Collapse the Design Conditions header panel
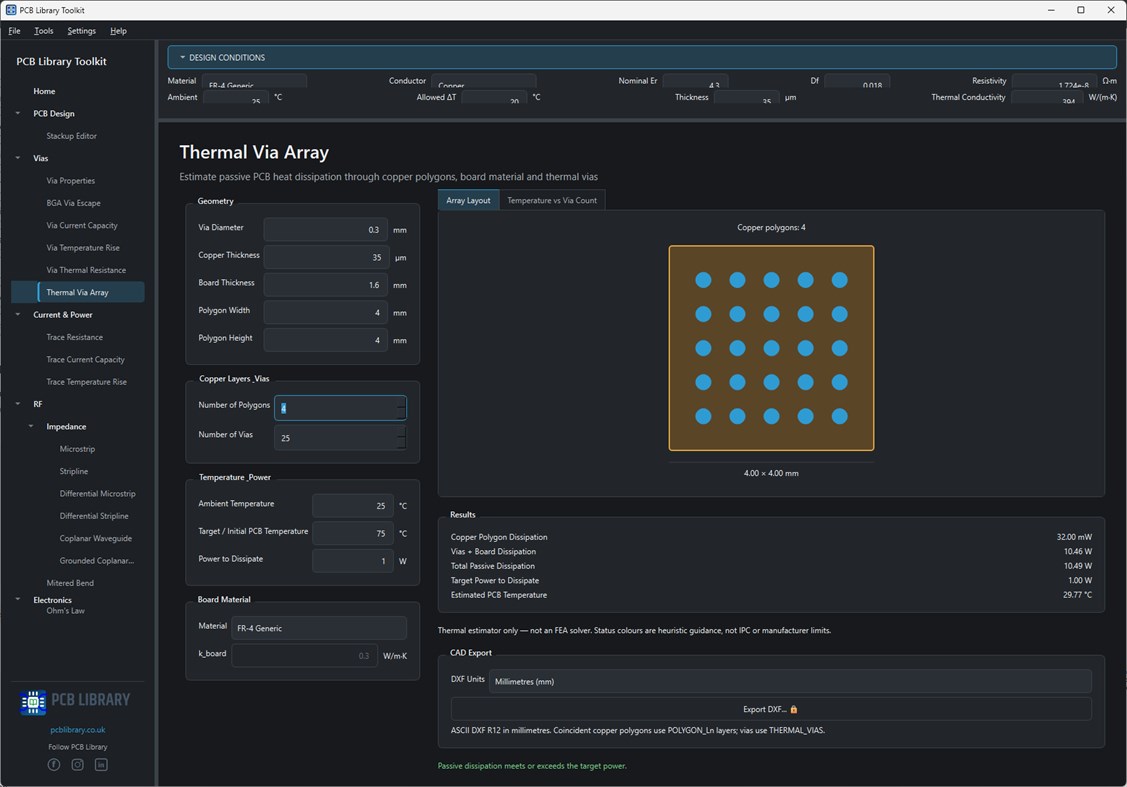The height and width of the screenshot is (787, 1127). click(x=642, y=57)
